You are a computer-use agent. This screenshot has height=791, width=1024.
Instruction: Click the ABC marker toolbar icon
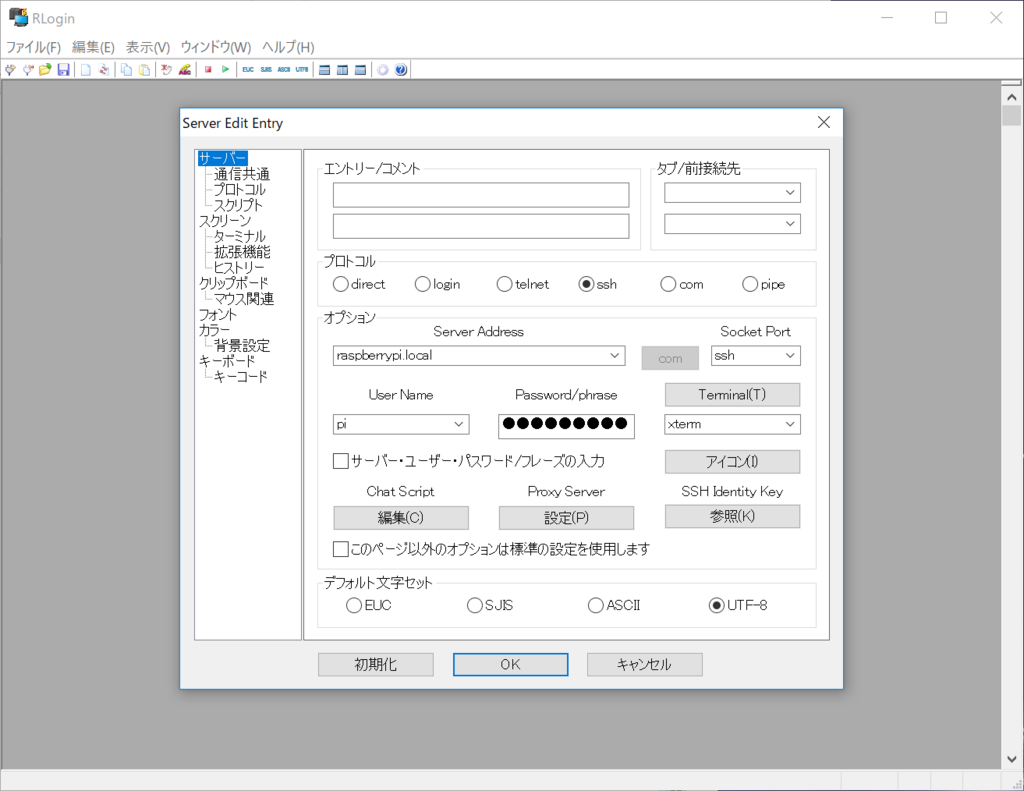185,70
